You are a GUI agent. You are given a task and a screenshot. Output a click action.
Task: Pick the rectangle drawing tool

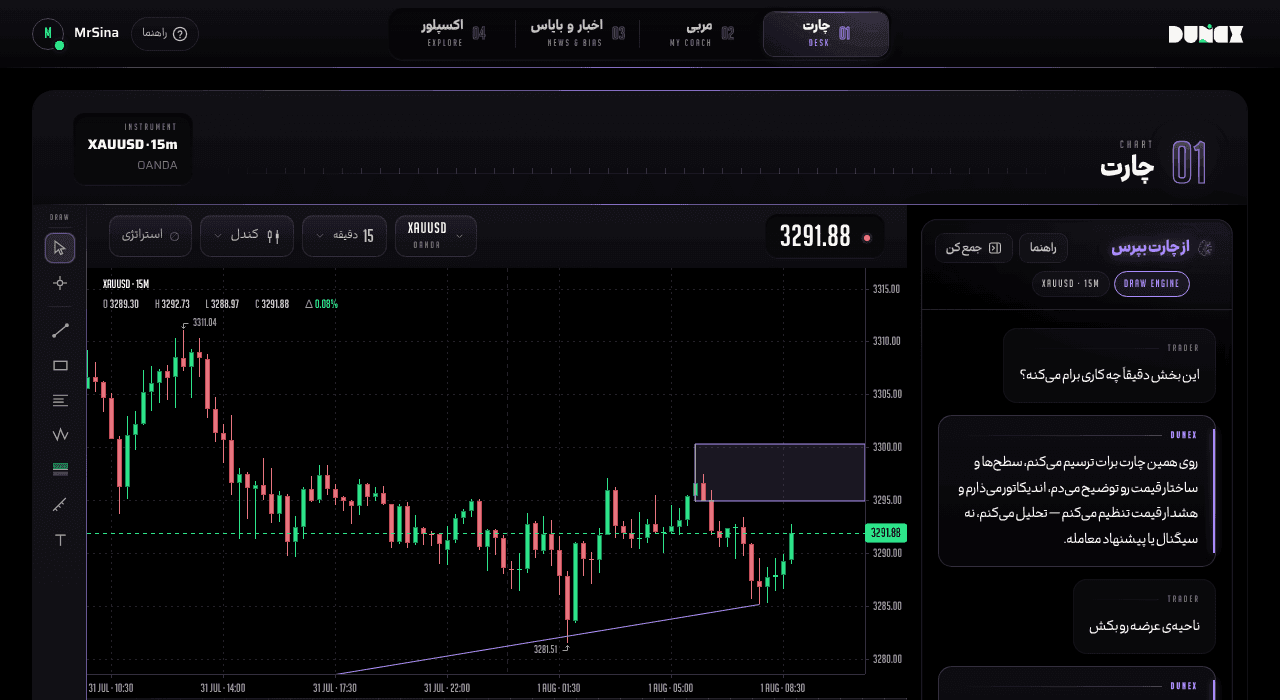[60, 365]
